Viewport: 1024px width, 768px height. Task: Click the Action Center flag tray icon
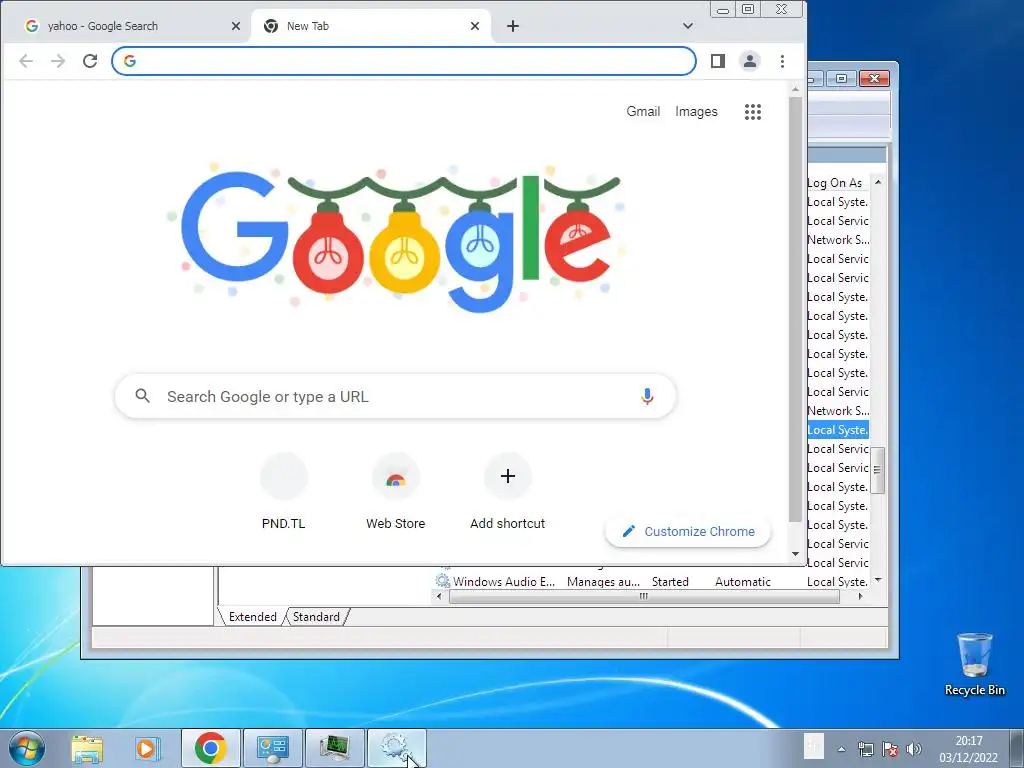pos(889,749)
